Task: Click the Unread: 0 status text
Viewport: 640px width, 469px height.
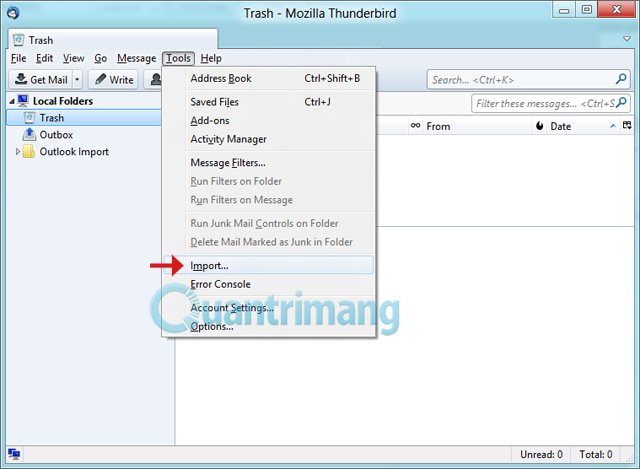Action: click(x=541, y=454)
